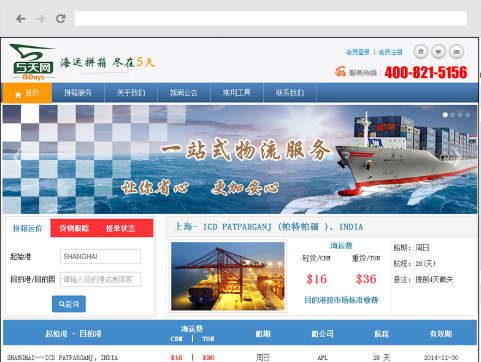
Task: Open the 拼箱服务 menu item
Action: [x=78, y=93]
